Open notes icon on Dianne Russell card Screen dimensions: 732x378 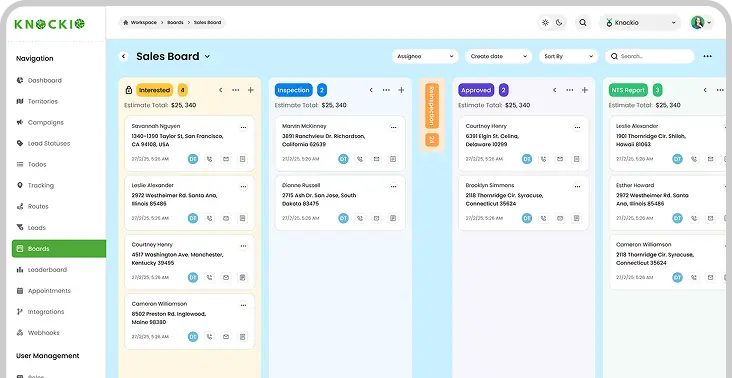(393, 218)
